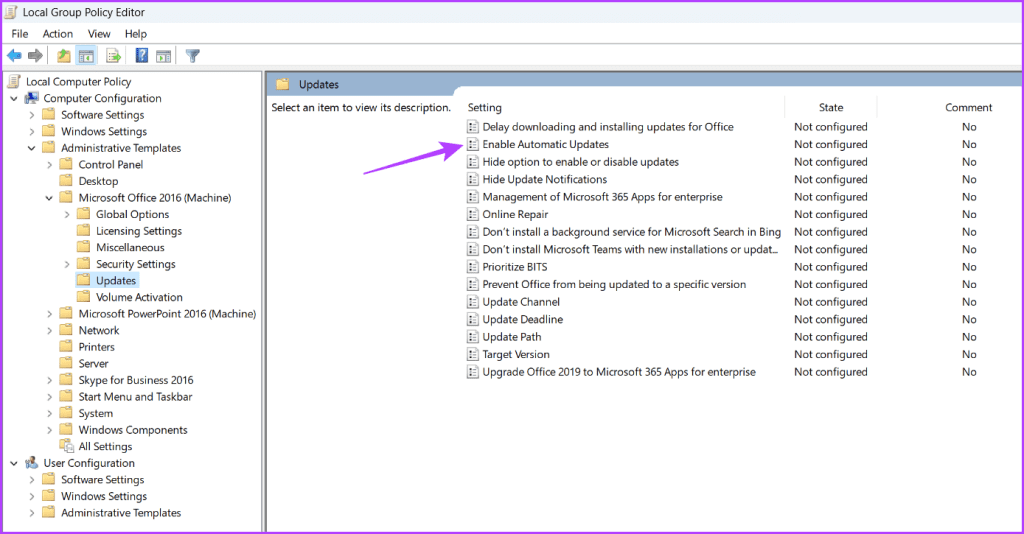Click the Prioritize BITS policy icon
This screenshot has width=1024, height=534.
click(473, 267)
